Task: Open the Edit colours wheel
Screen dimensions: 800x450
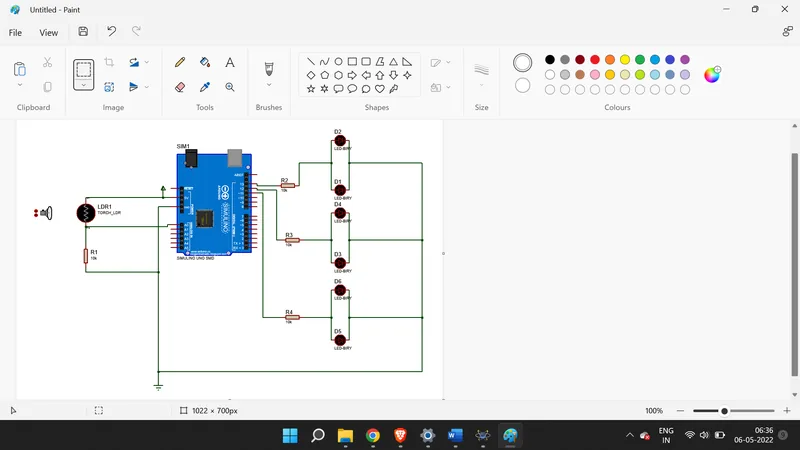Action: pyautogui.click(x=712, y=74)
